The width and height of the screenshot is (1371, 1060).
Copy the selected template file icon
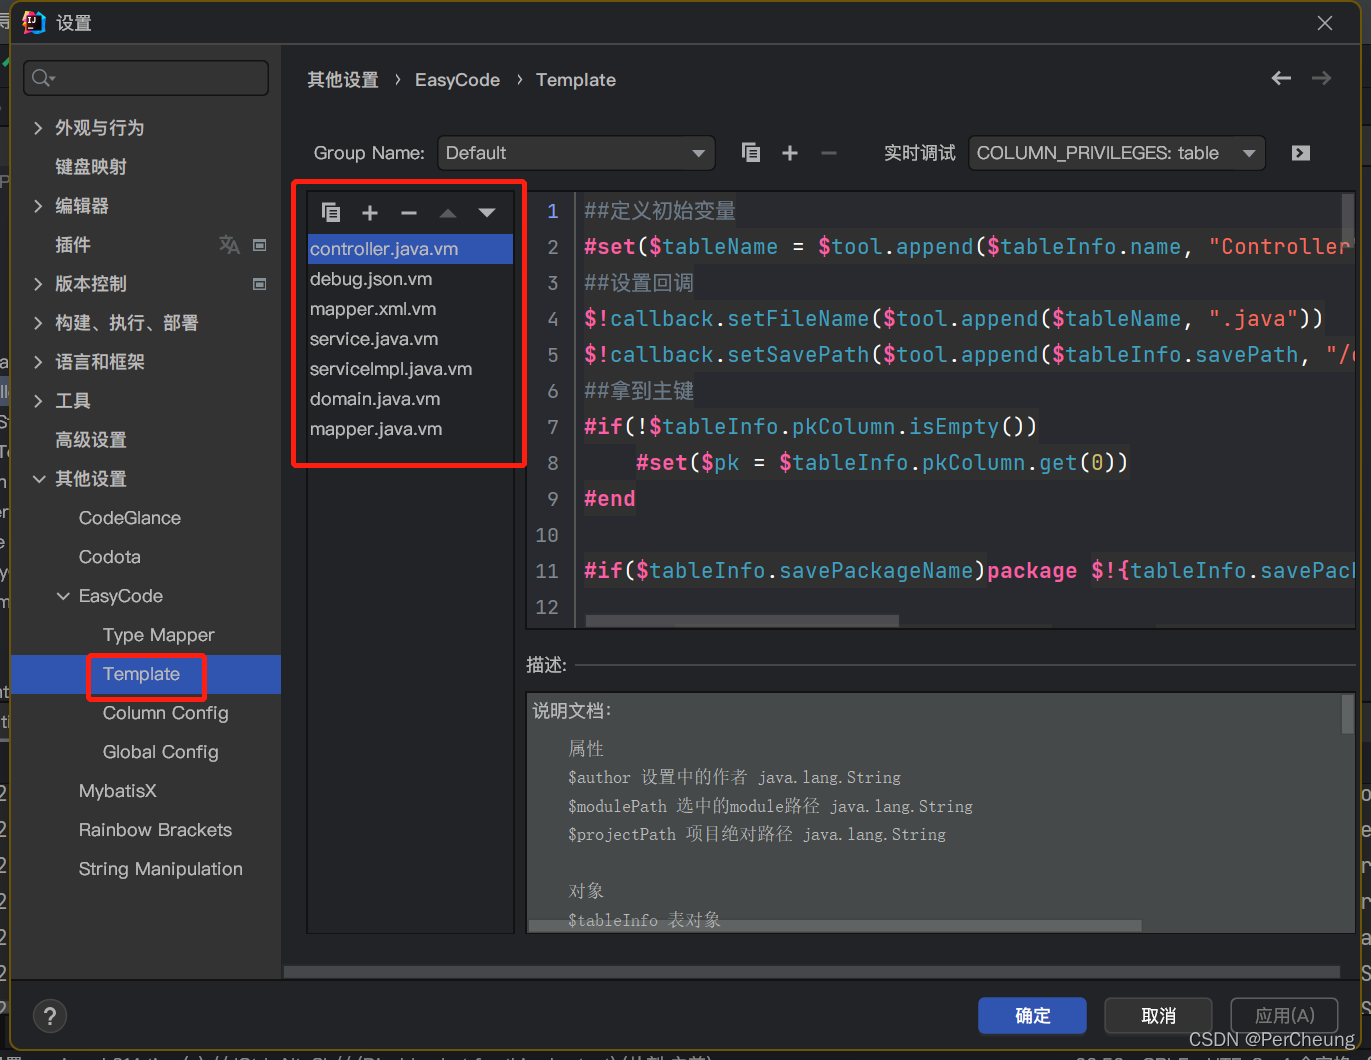[331, 212]
